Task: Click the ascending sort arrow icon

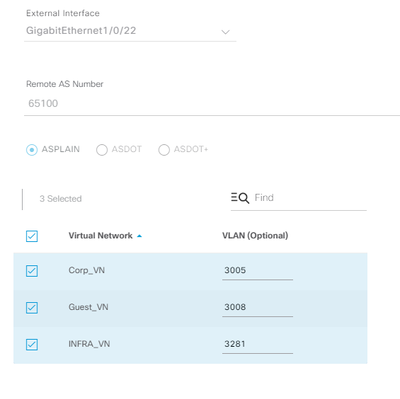Action: pyautogui.click(x=139, y=236)
